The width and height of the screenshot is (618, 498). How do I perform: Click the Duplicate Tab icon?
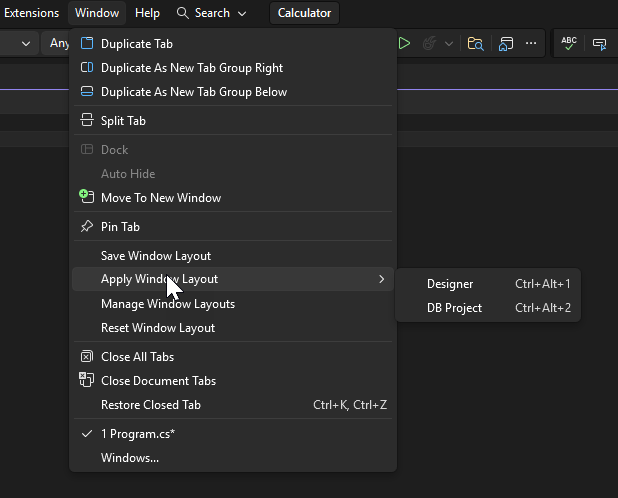click(x=86, y=44)
